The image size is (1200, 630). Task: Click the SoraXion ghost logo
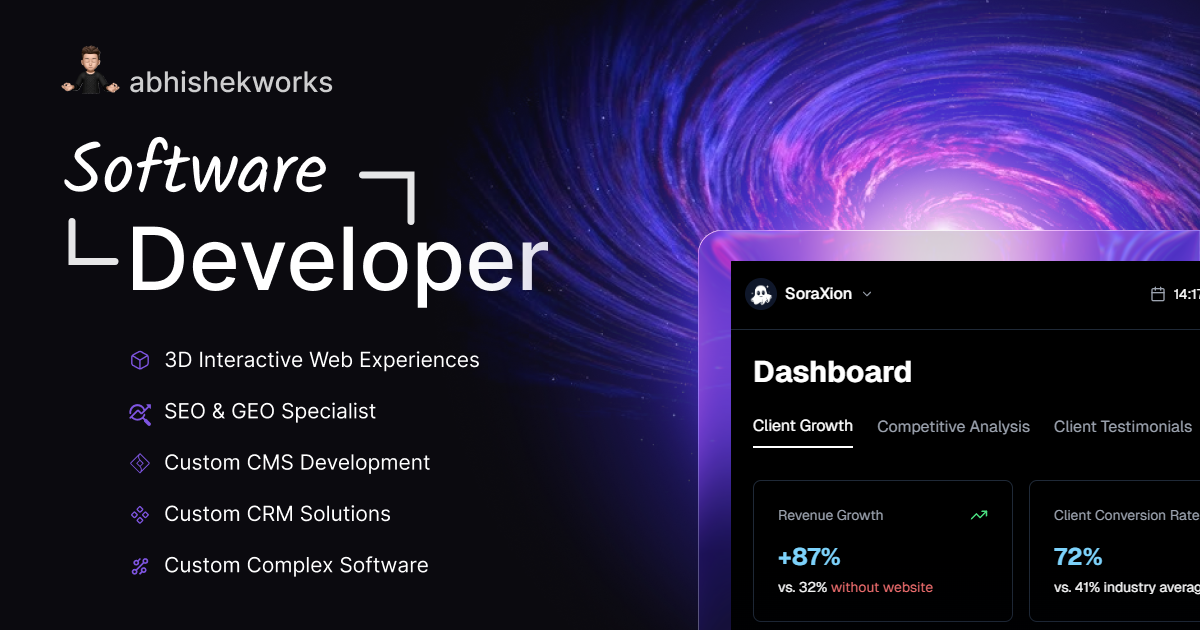pos(761,294)
